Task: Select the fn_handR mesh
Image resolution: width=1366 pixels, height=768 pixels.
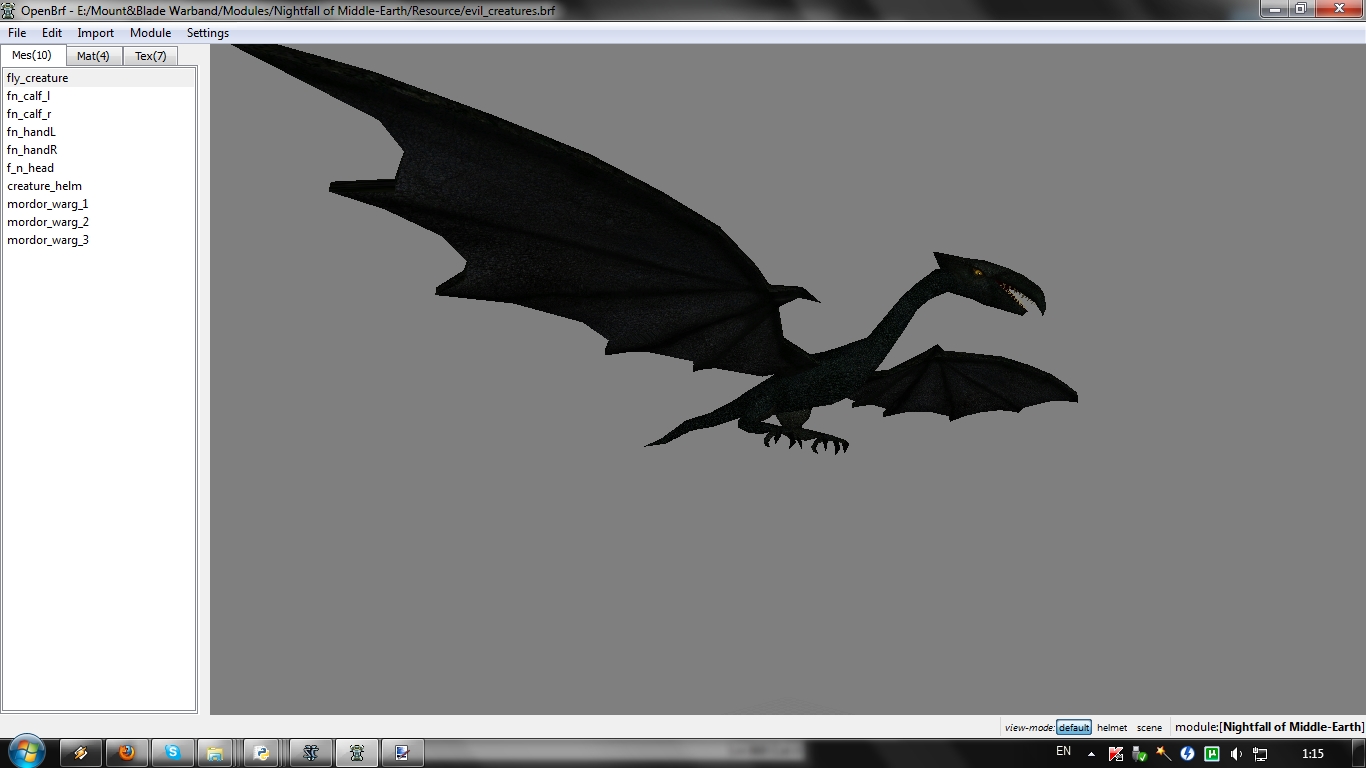Action: 99,150
